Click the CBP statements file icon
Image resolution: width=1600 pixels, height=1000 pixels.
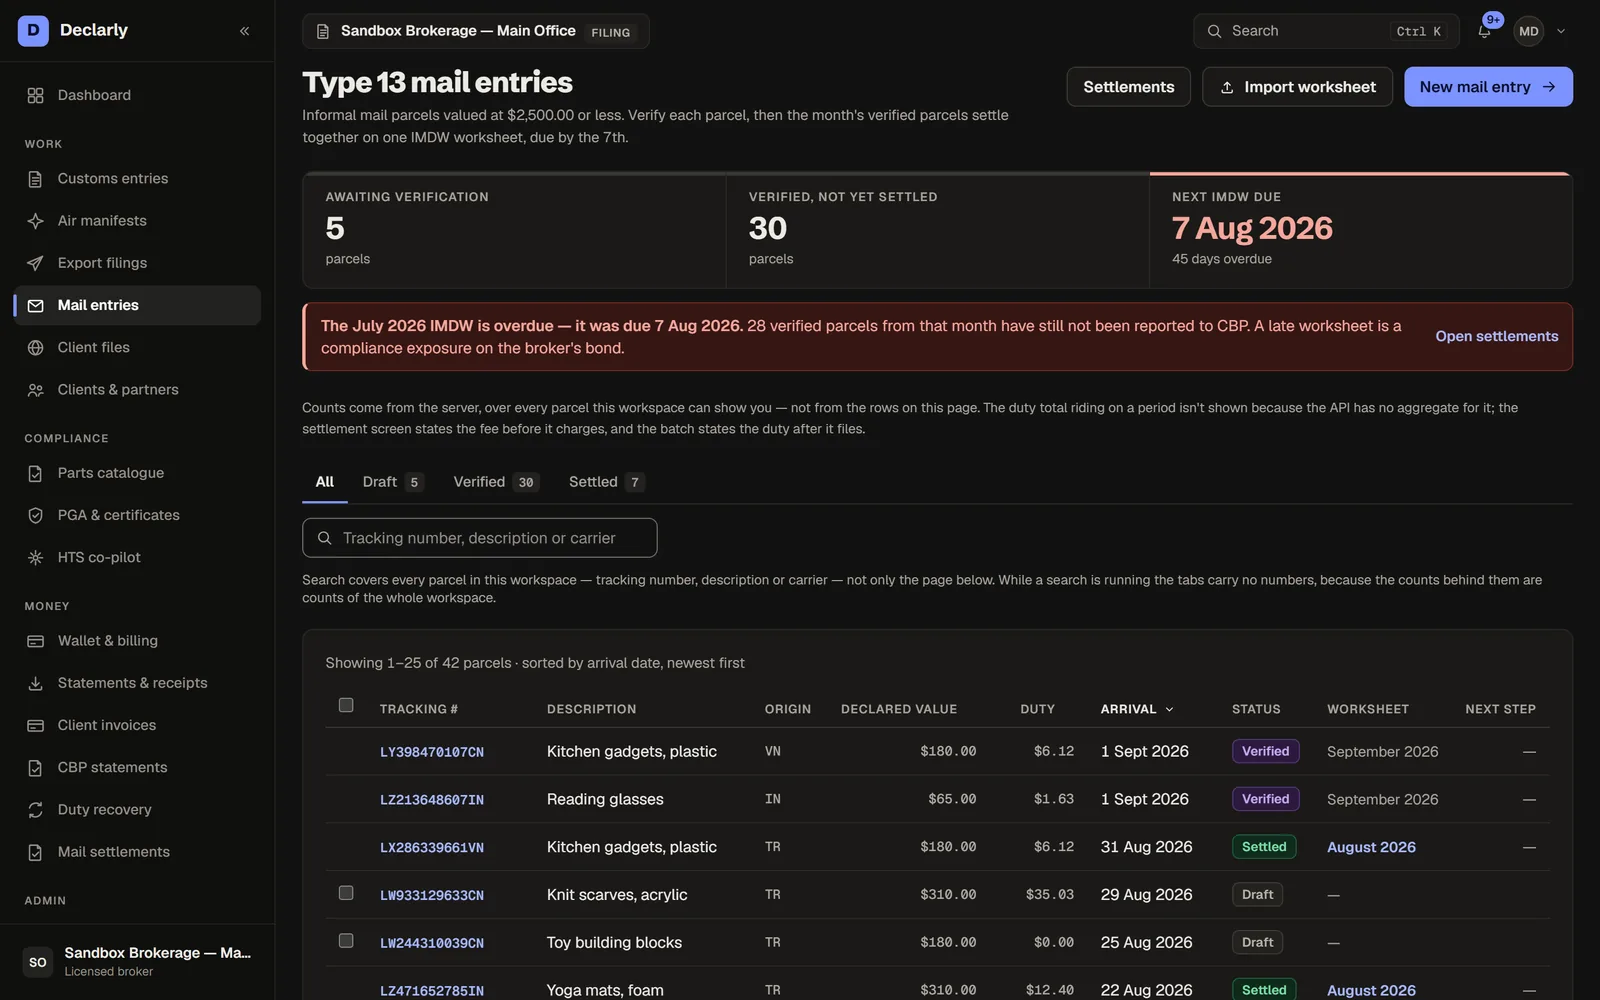(x=36, y=768)
